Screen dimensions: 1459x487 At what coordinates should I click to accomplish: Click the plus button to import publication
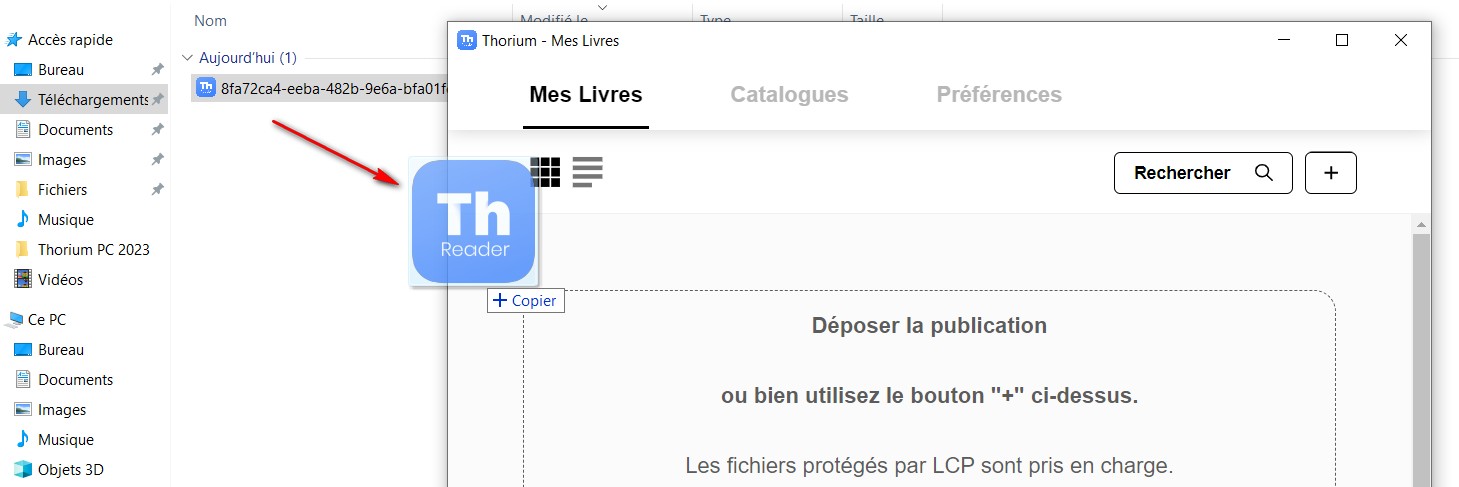(1330, 173)
